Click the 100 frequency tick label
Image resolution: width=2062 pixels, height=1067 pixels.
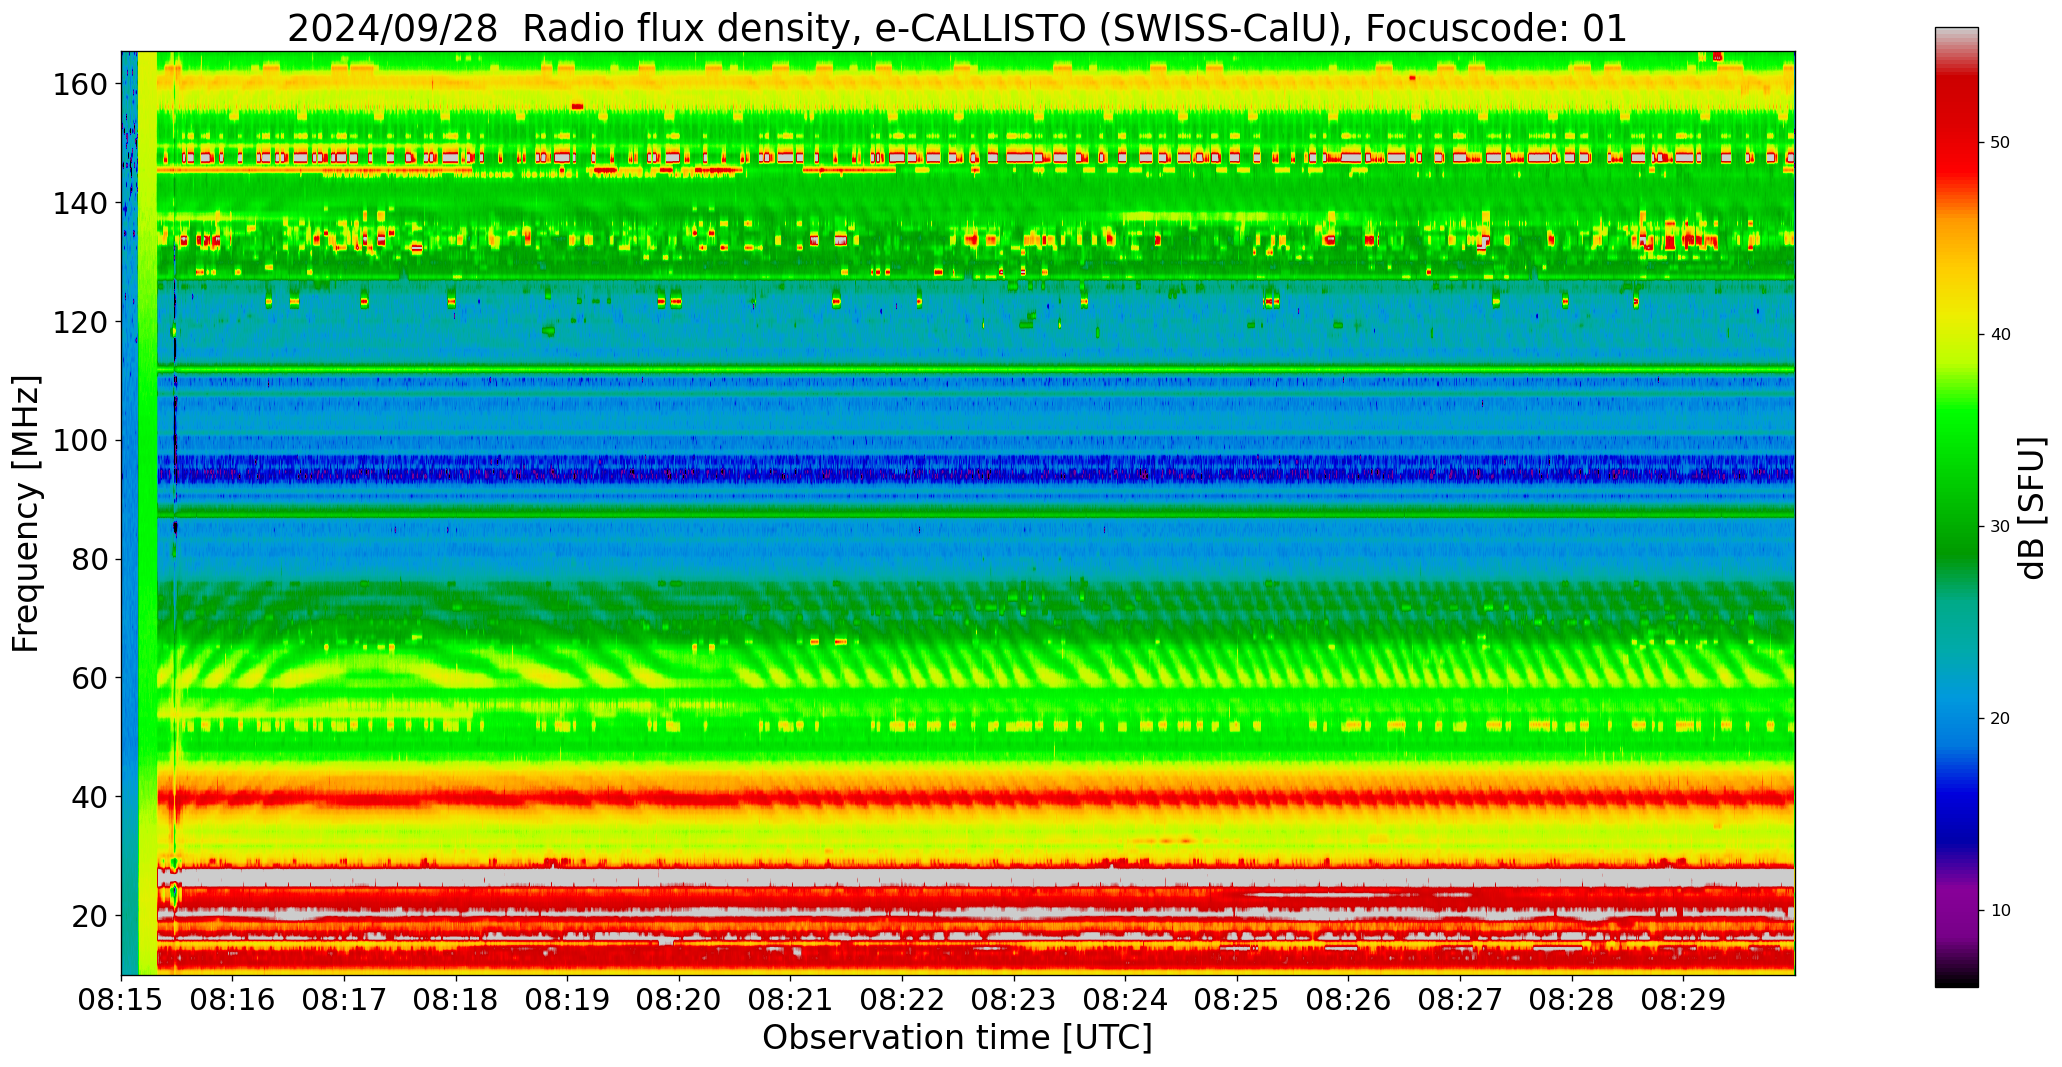82,441
